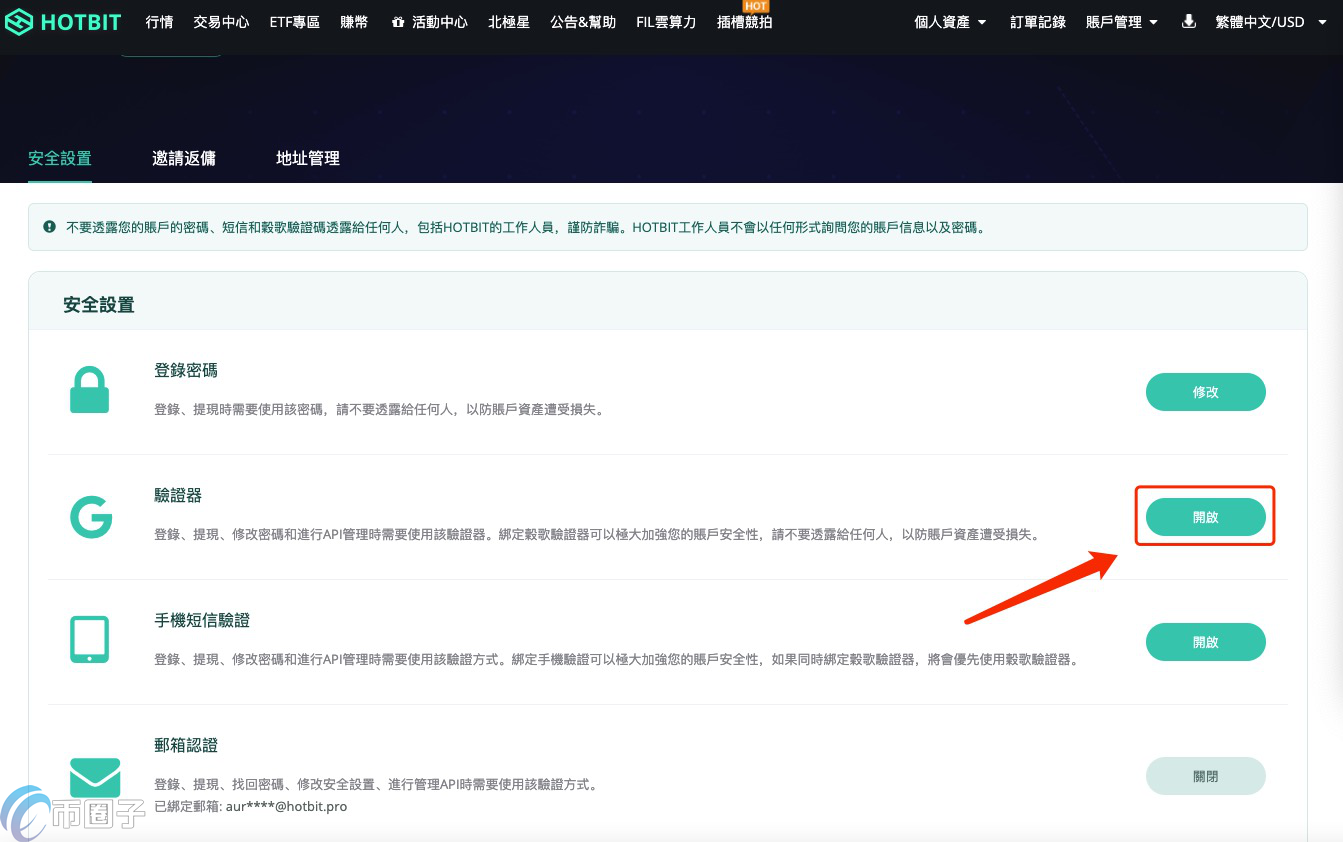Switch to the 地址管理 tab
Viewport: 1343px width, 842px height.
tap(308, 158)
